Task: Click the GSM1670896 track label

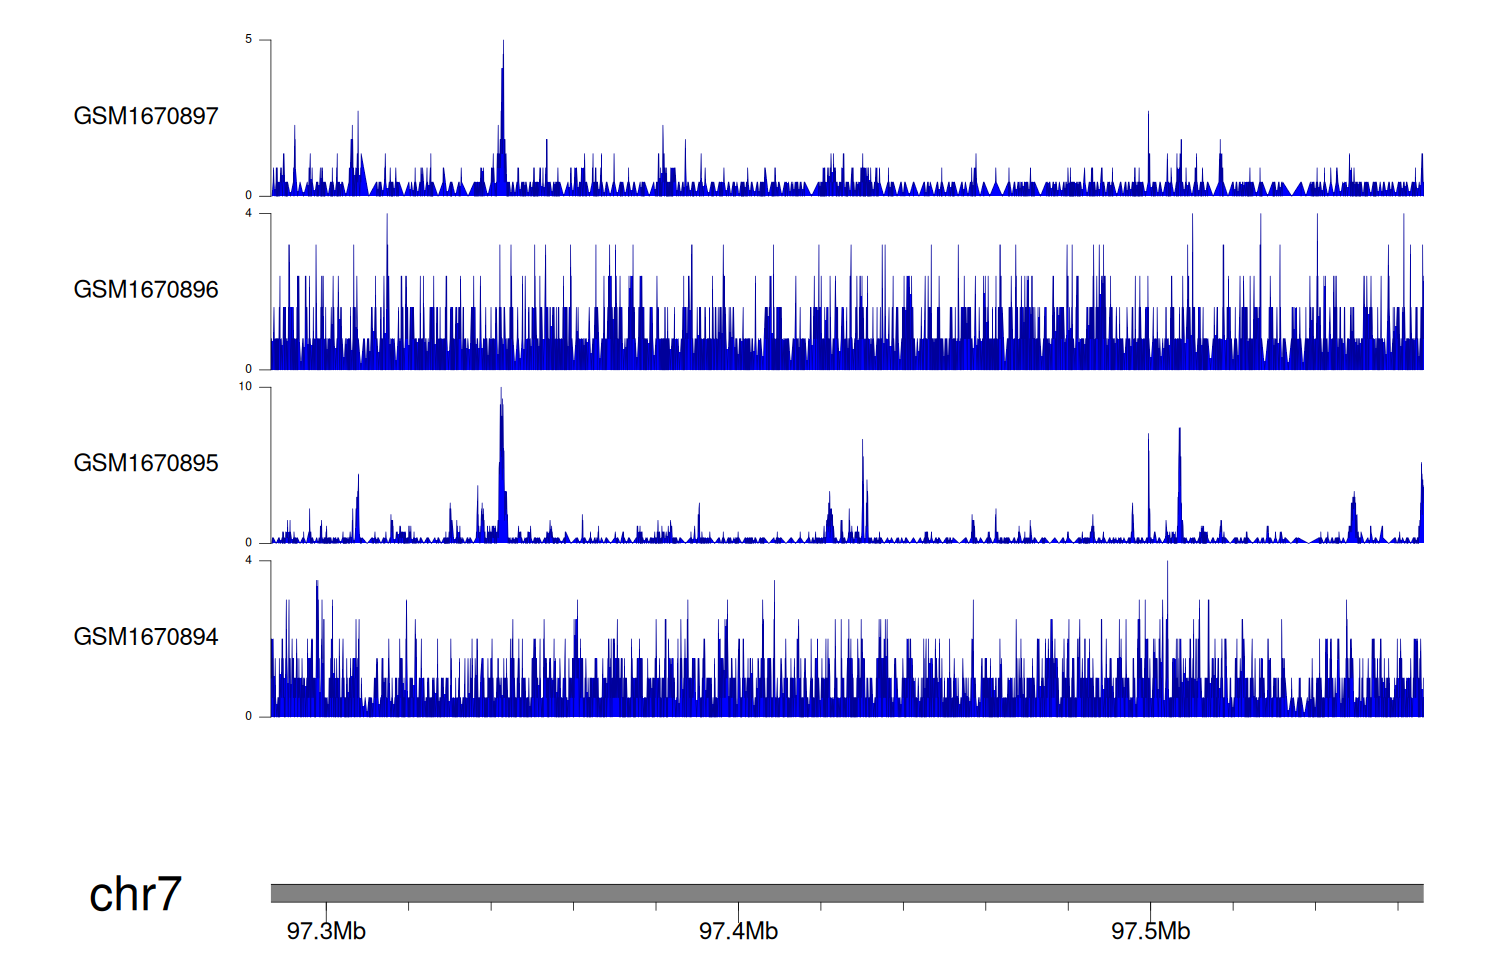Action: click(x=146, y=290)
